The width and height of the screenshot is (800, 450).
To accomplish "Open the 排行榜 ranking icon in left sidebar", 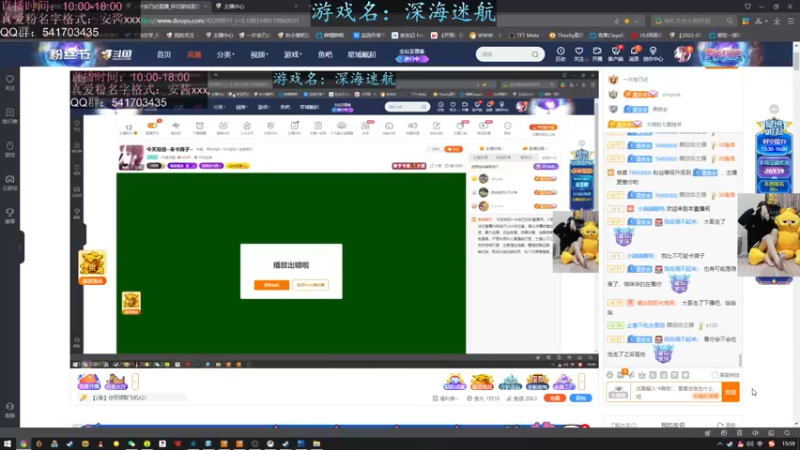I will pos(10,116).
